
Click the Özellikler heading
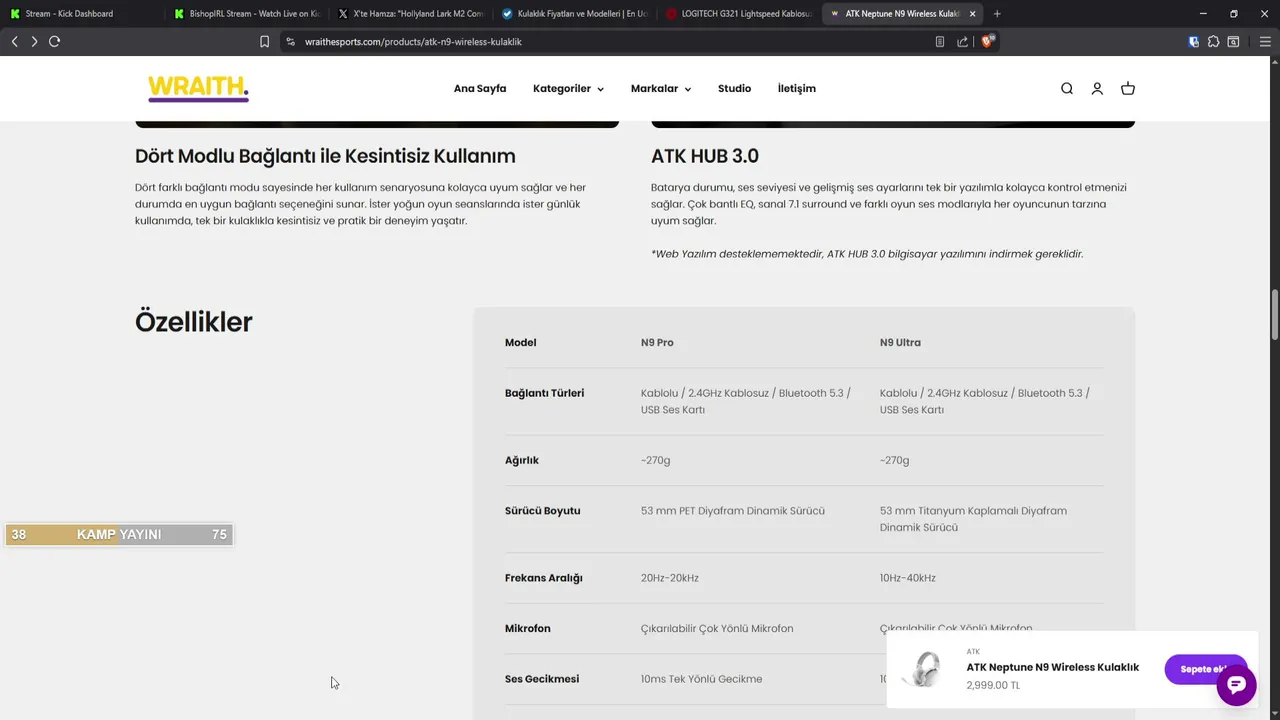tap(194, 322)
